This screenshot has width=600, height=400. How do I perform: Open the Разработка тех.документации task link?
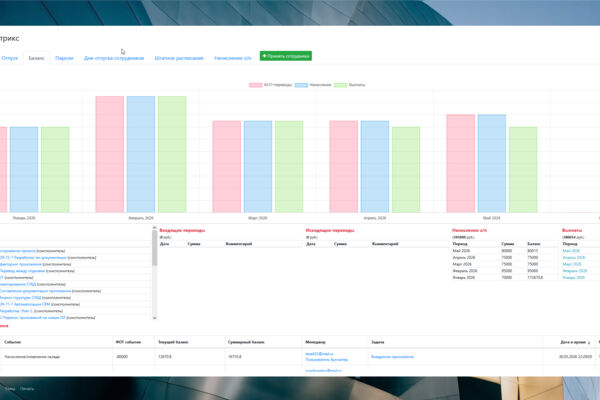pyautogui.click(x=33, y=258)
